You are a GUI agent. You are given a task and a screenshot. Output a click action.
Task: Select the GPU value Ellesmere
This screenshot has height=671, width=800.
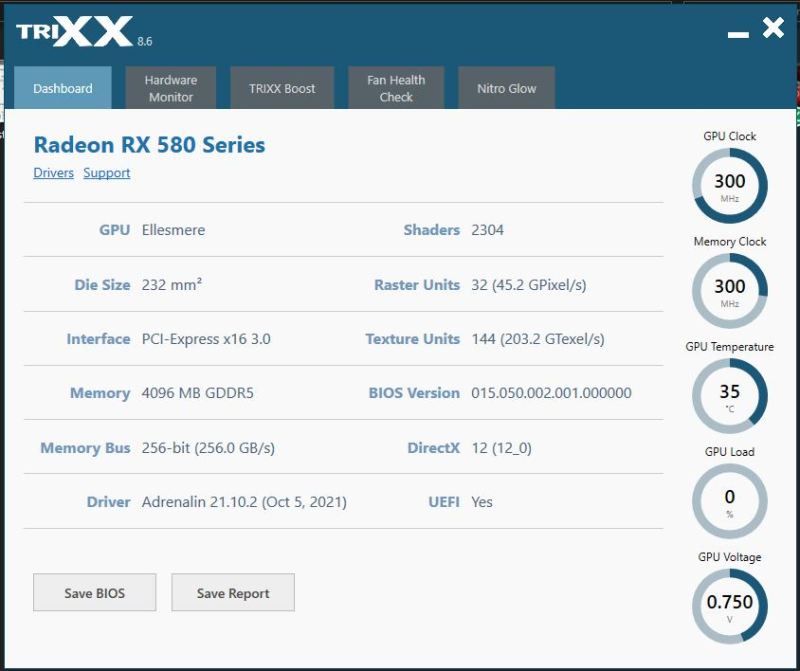coord(173,230)
